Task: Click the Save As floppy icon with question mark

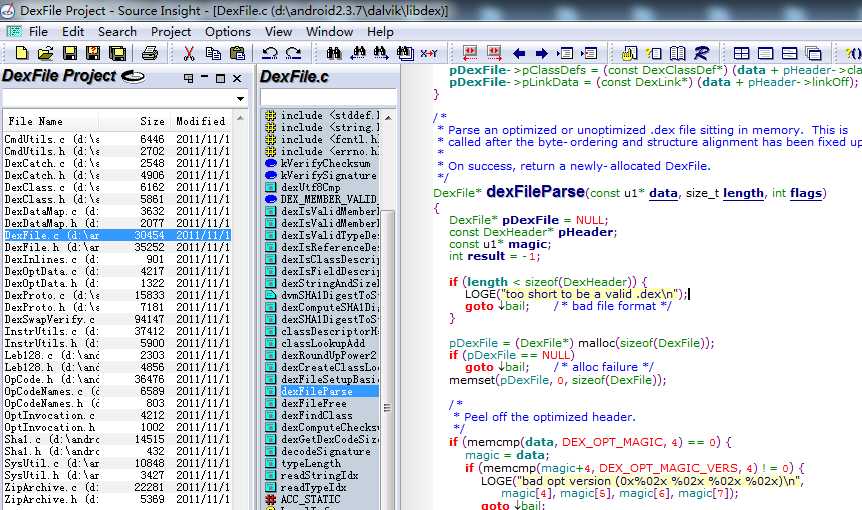Action: tap(93, 53)
